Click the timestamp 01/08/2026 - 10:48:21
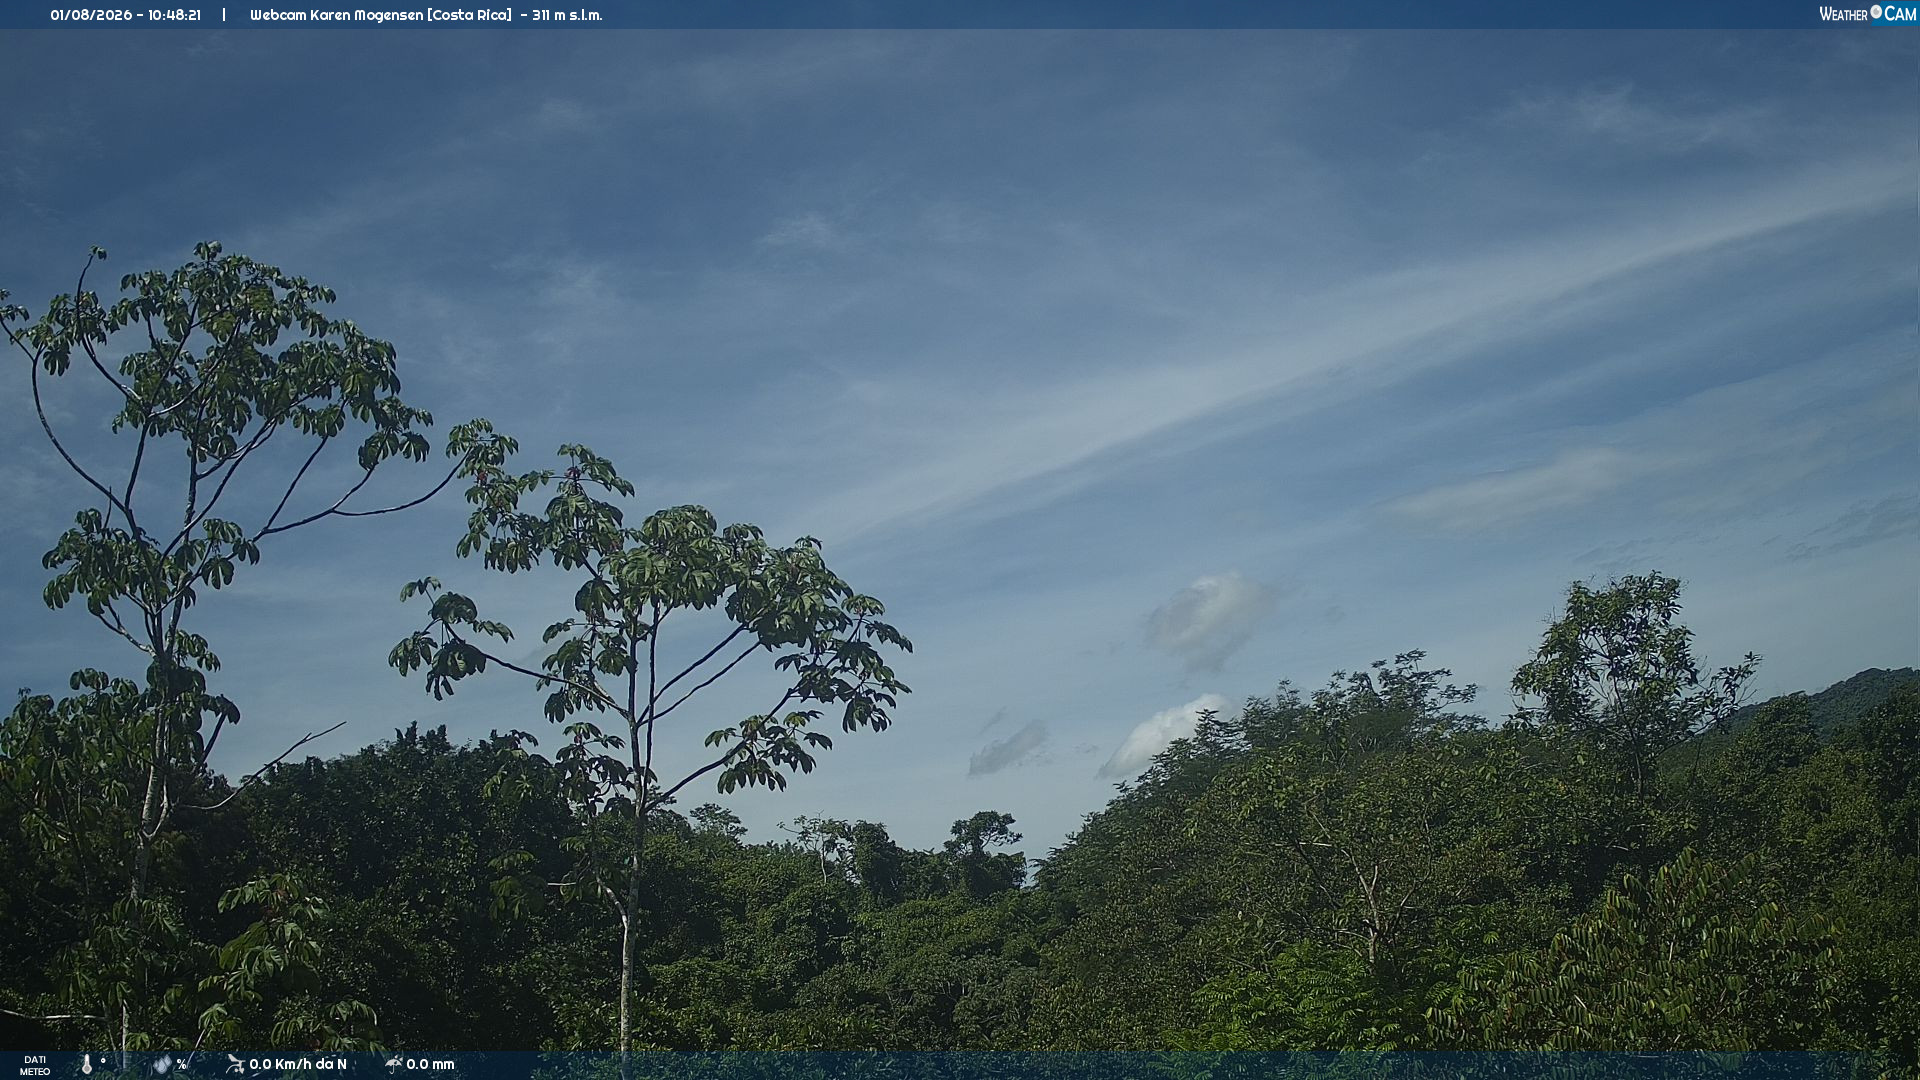The image size is (1920, 1080). point(125,15)
